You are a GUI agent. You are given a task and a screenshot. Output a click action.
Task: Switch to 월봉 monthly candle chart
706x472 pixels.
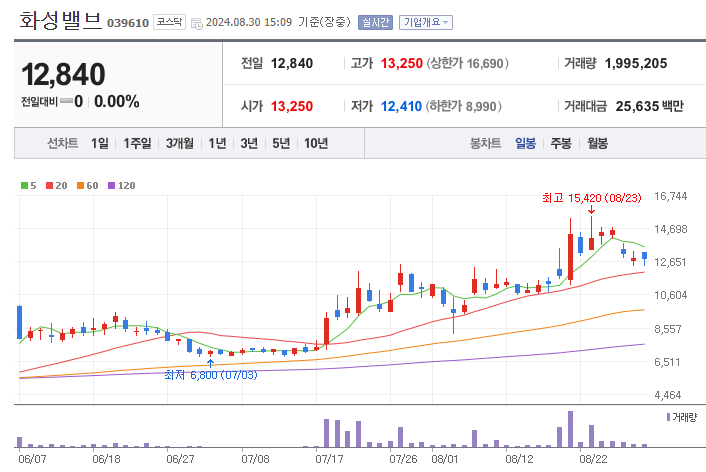pyautogui.click(x=597, y=143)
